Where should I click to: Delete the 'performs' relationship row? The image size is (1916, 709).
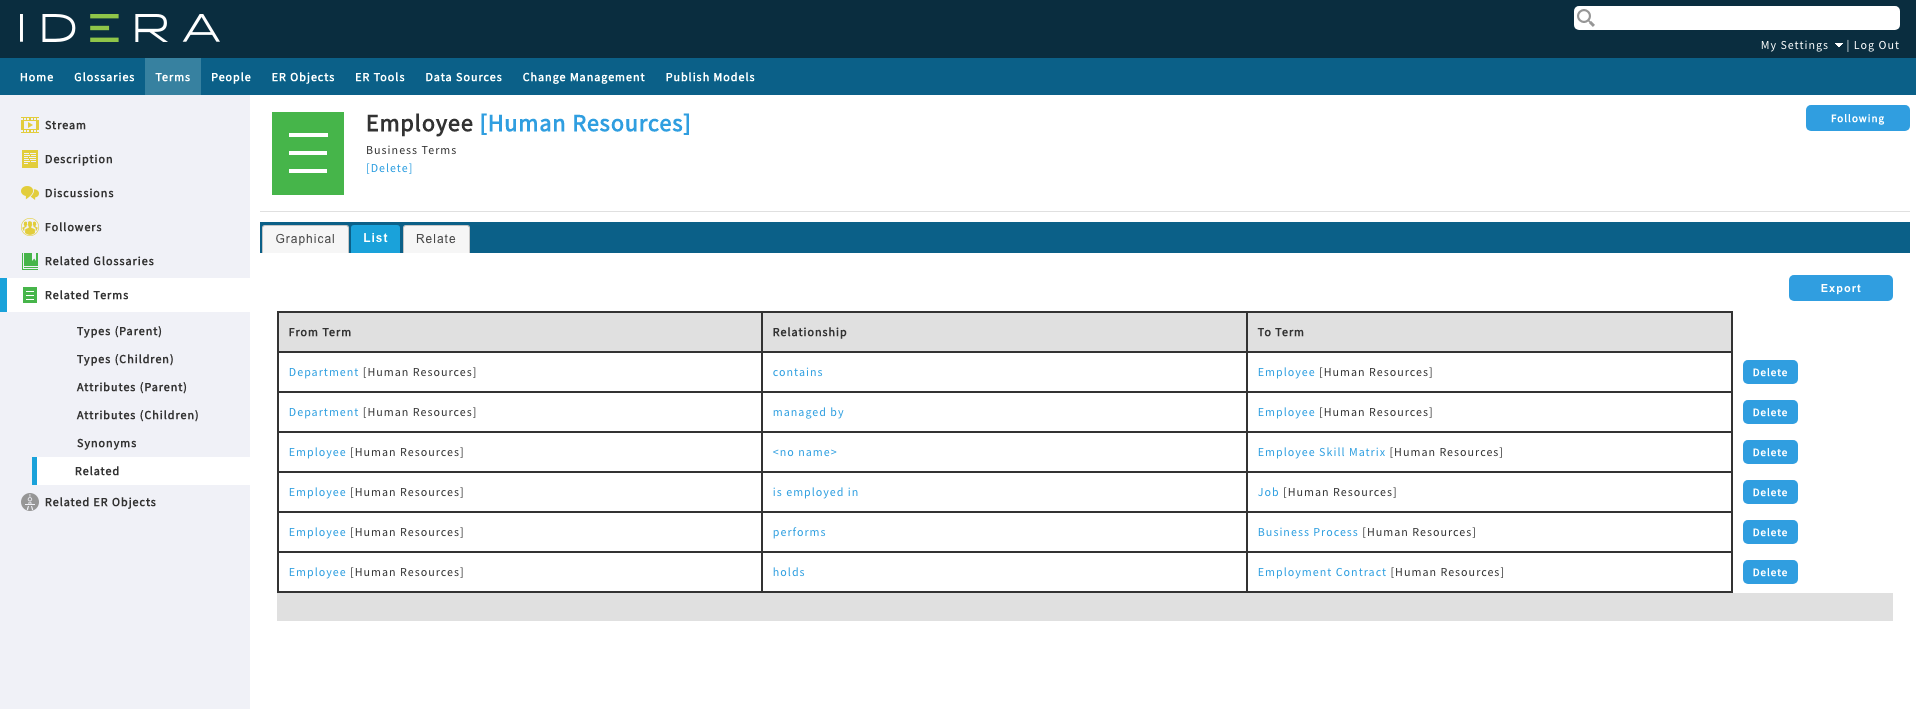click(1770, 532)
